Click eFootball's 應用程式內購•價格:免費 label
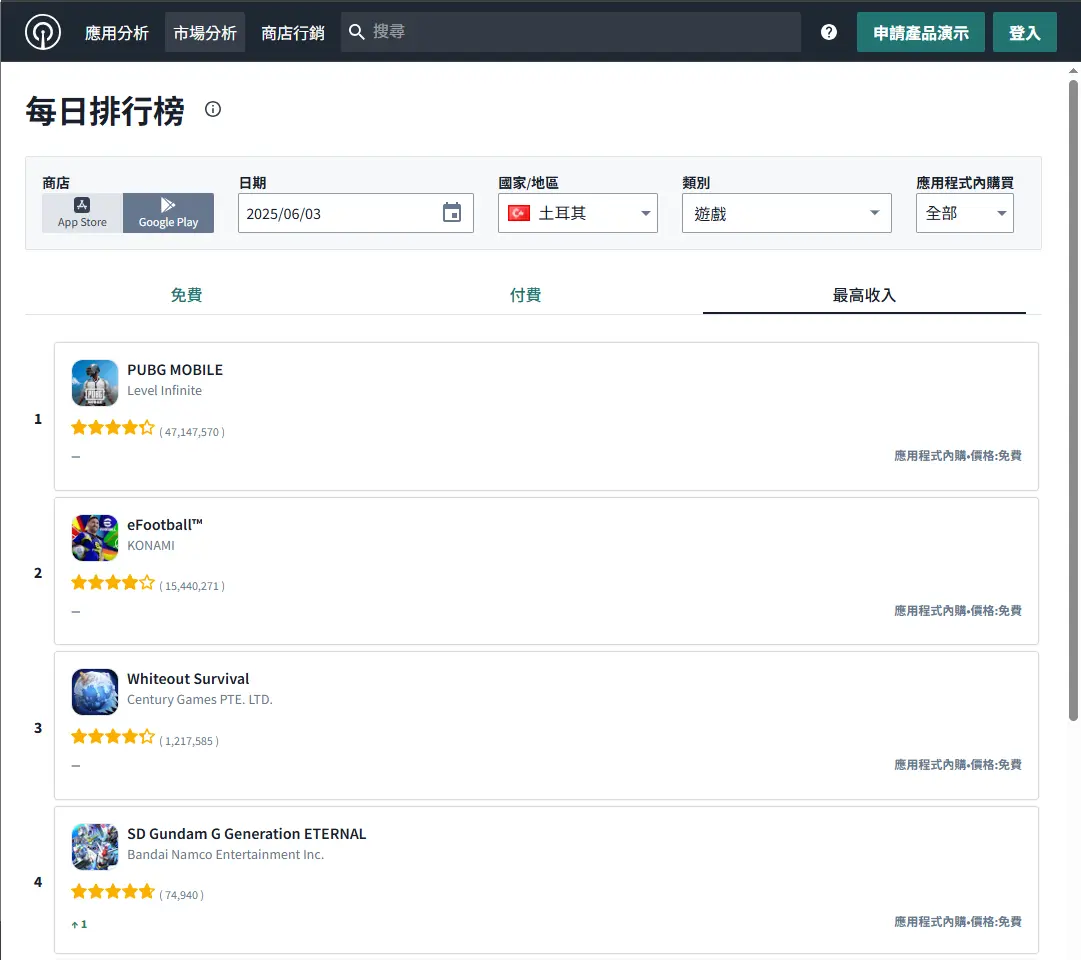Viewport: 1081px width, 960px height. (958, 611)
